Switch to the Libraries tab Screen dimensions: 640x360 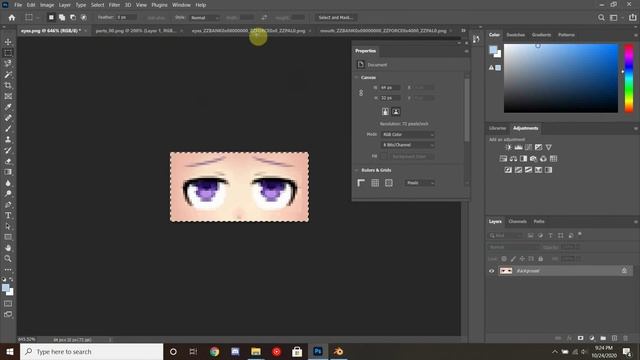pyautogui.click(x=498, y=128)
